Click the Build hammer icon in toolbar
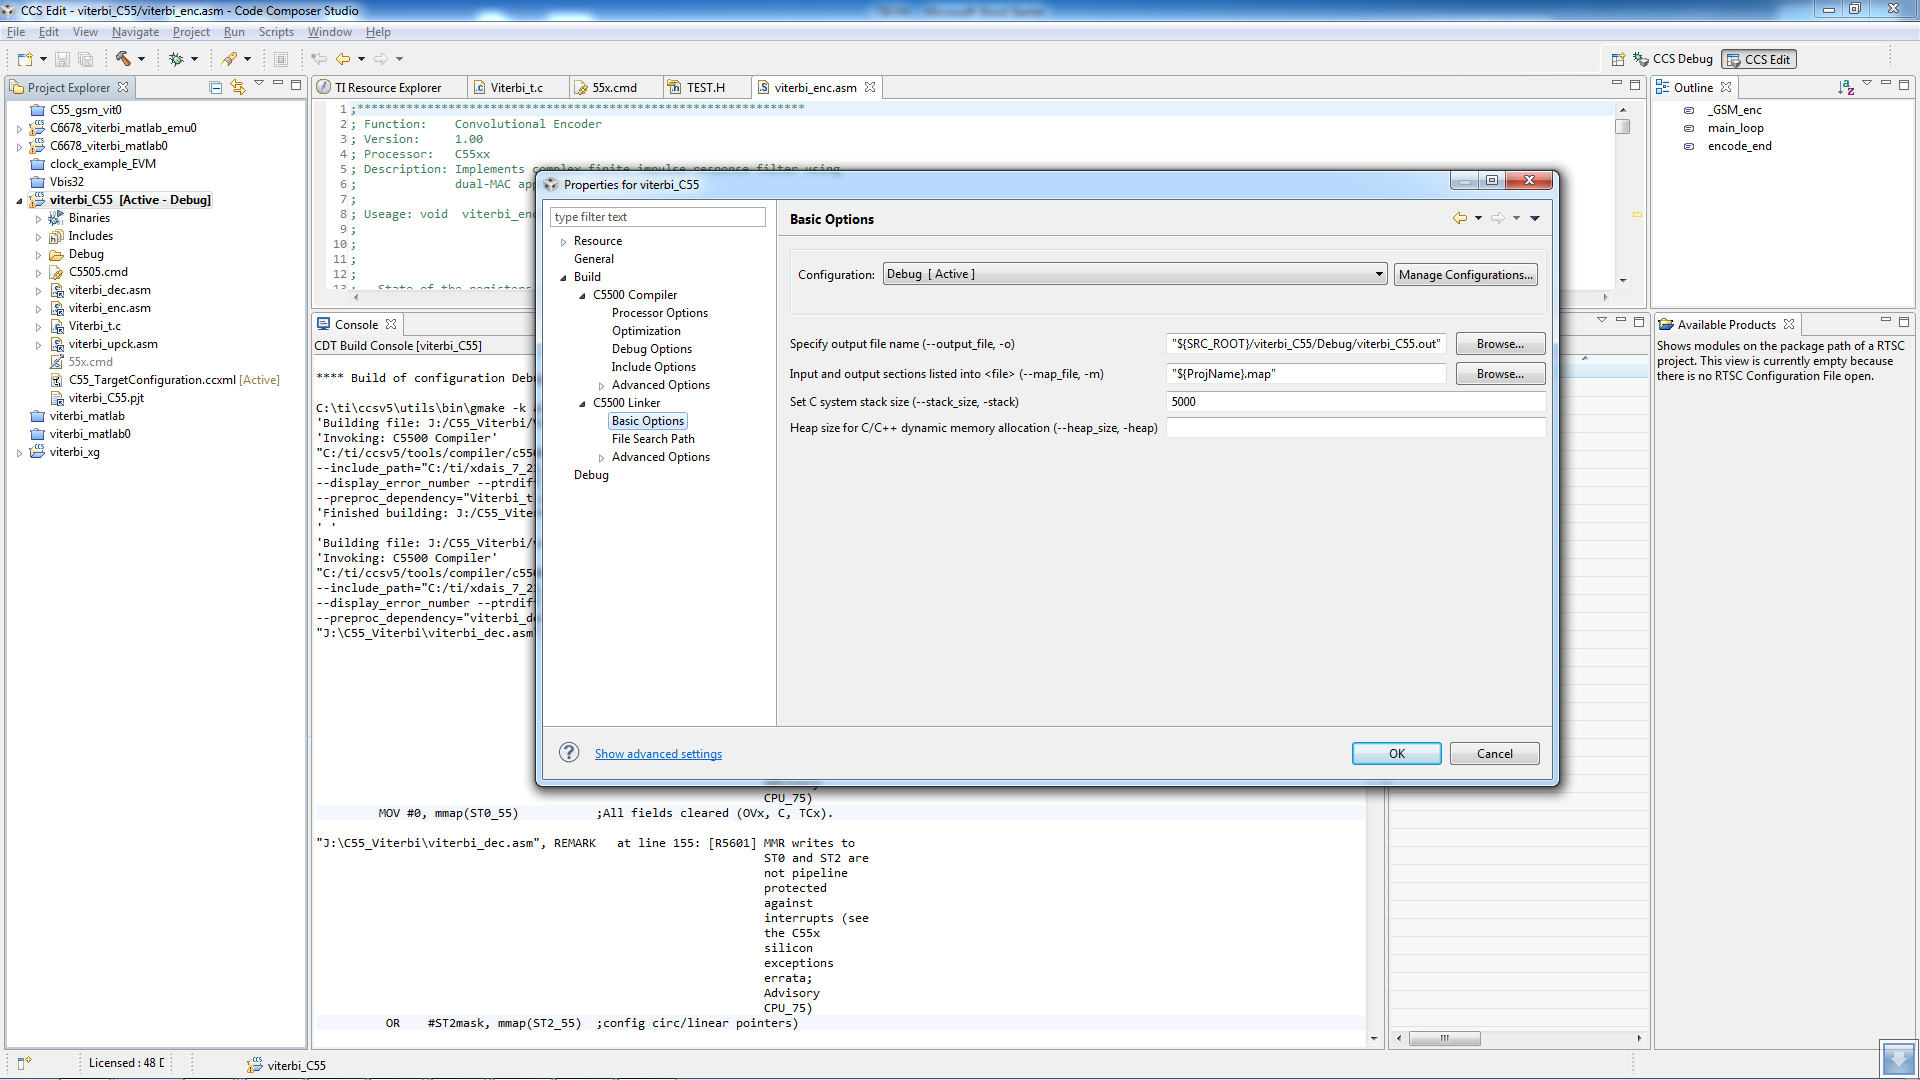1920x1080 pixels. click(123, 59)
